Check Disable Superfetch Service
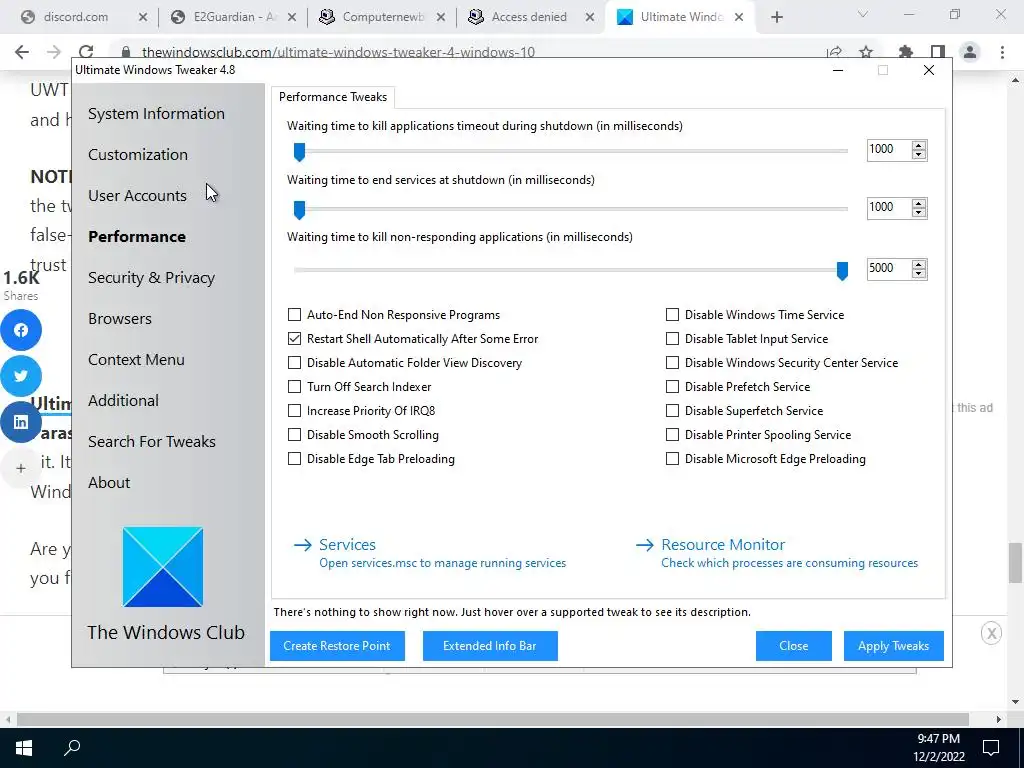The image size is (1024, 768). pyautogui.click(x=672, y=411)
